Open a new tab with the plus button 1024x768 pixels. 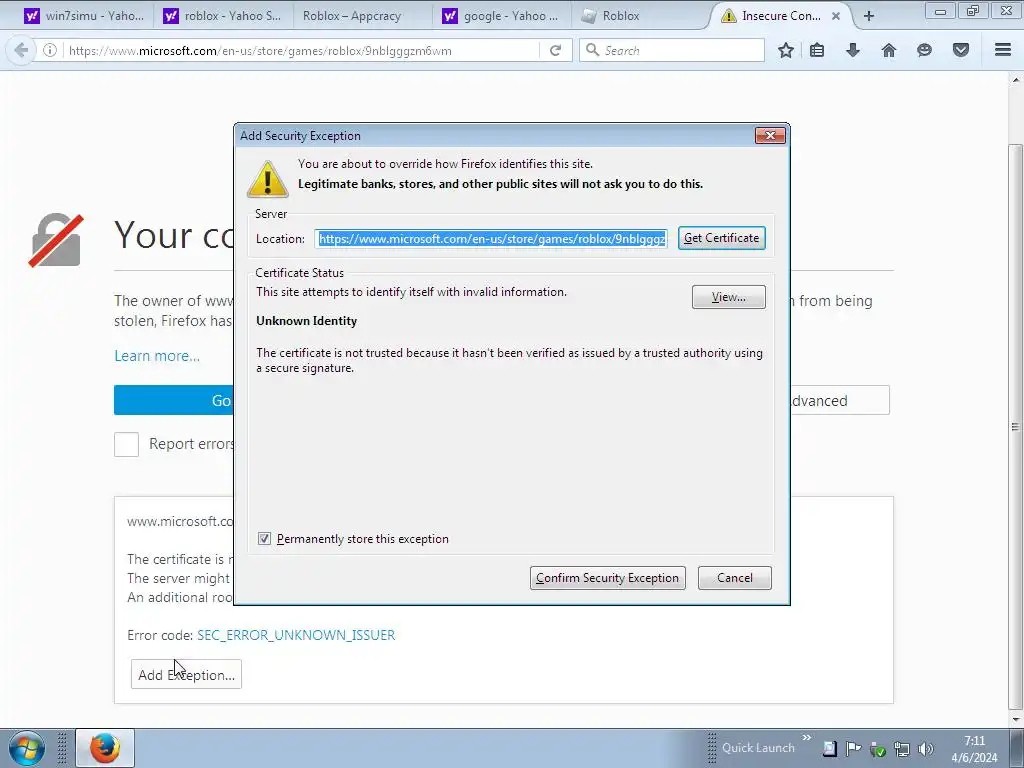coord(869,16)
